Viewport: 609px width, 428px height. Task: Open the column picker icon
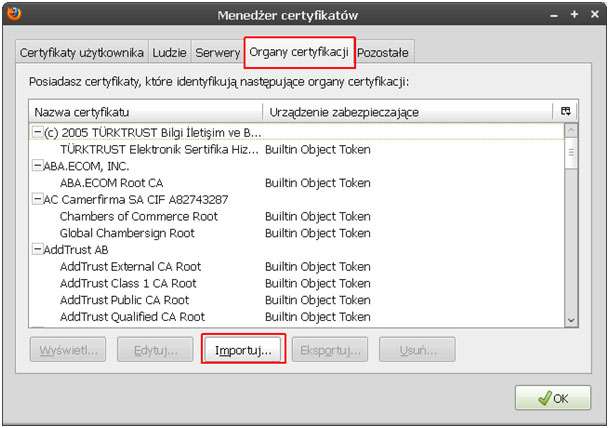click(x=566, y=111)
